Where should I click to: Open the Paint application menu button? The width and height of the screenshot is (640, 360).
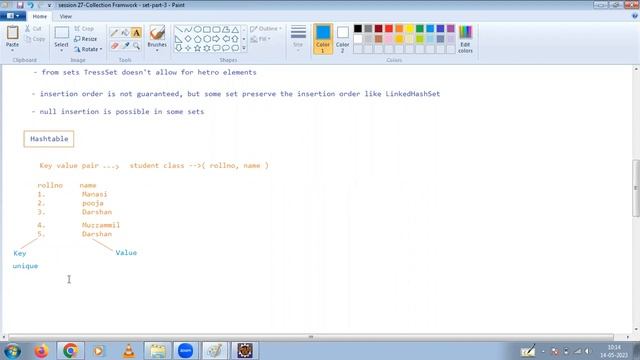(13, 16)
